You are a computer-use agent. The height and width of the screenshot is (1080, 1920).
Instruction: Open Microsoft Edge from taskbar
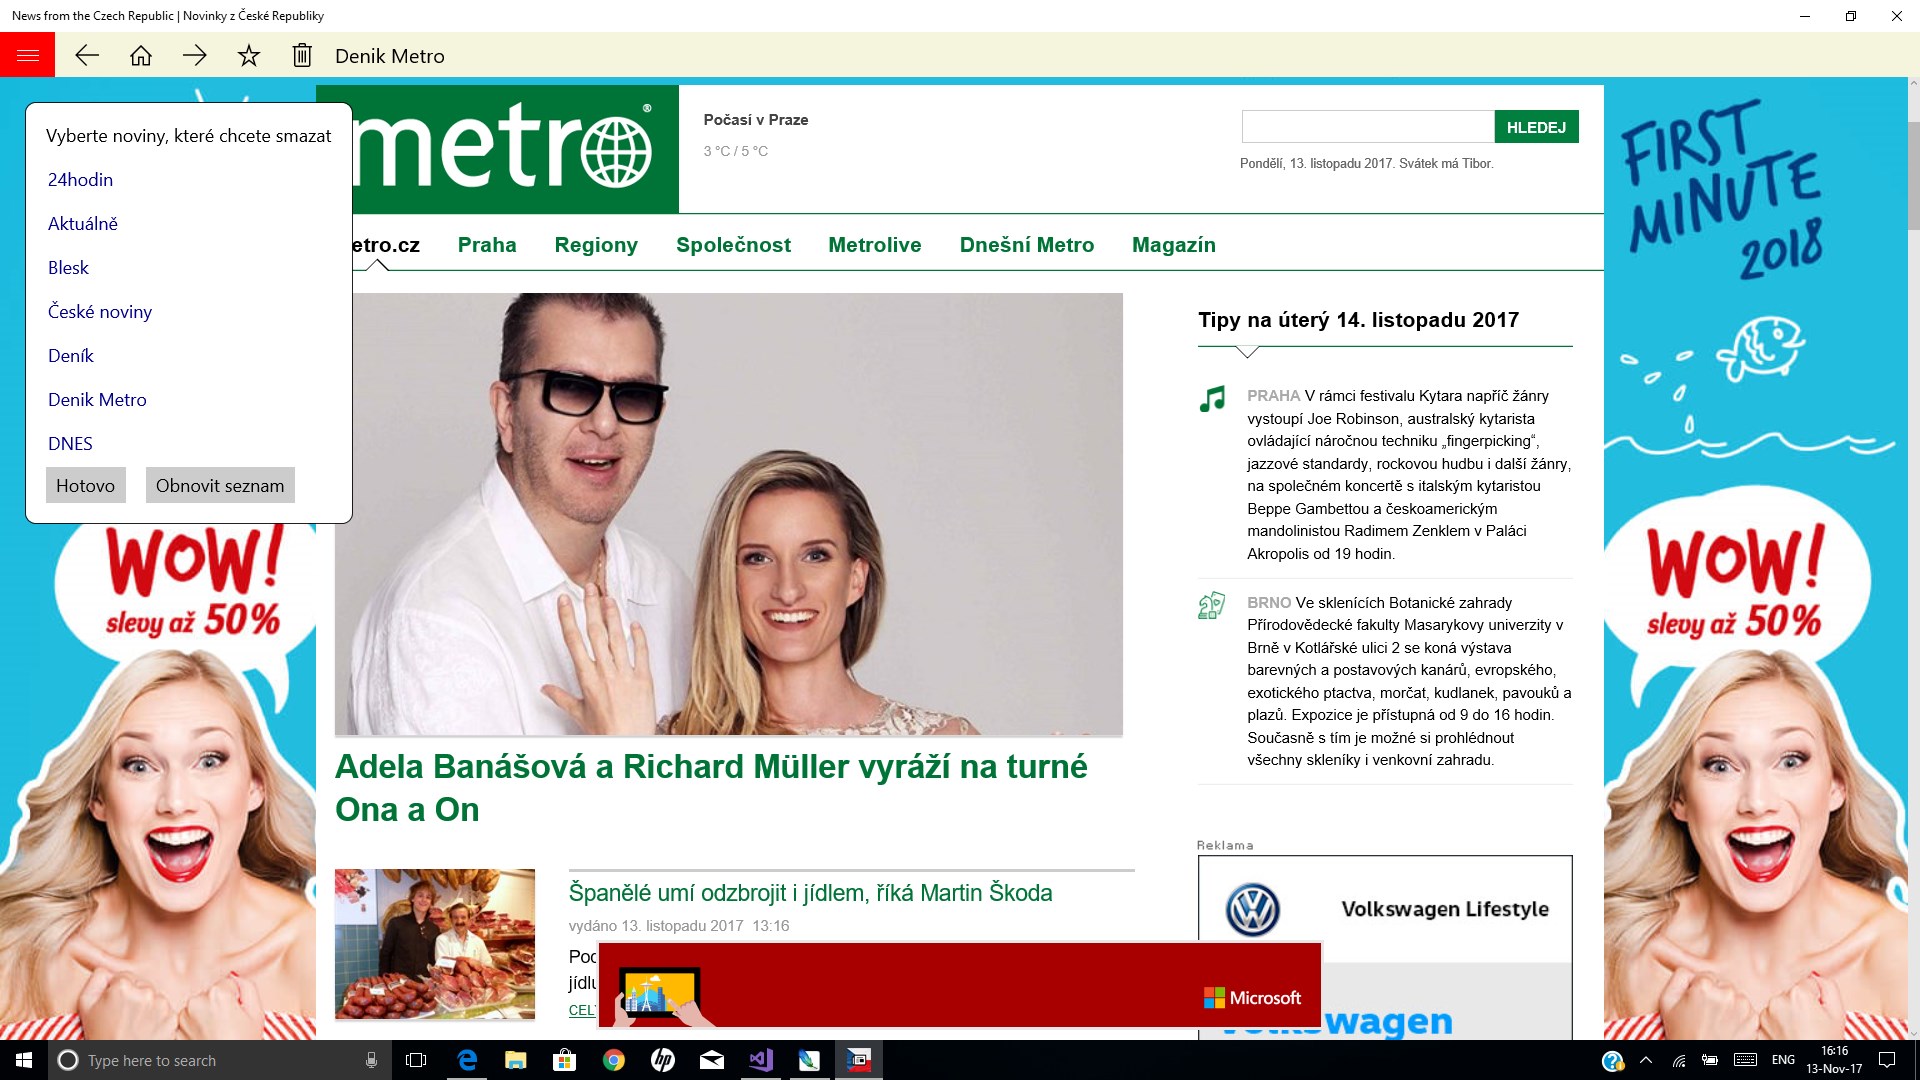click(x=467, y=1060)
